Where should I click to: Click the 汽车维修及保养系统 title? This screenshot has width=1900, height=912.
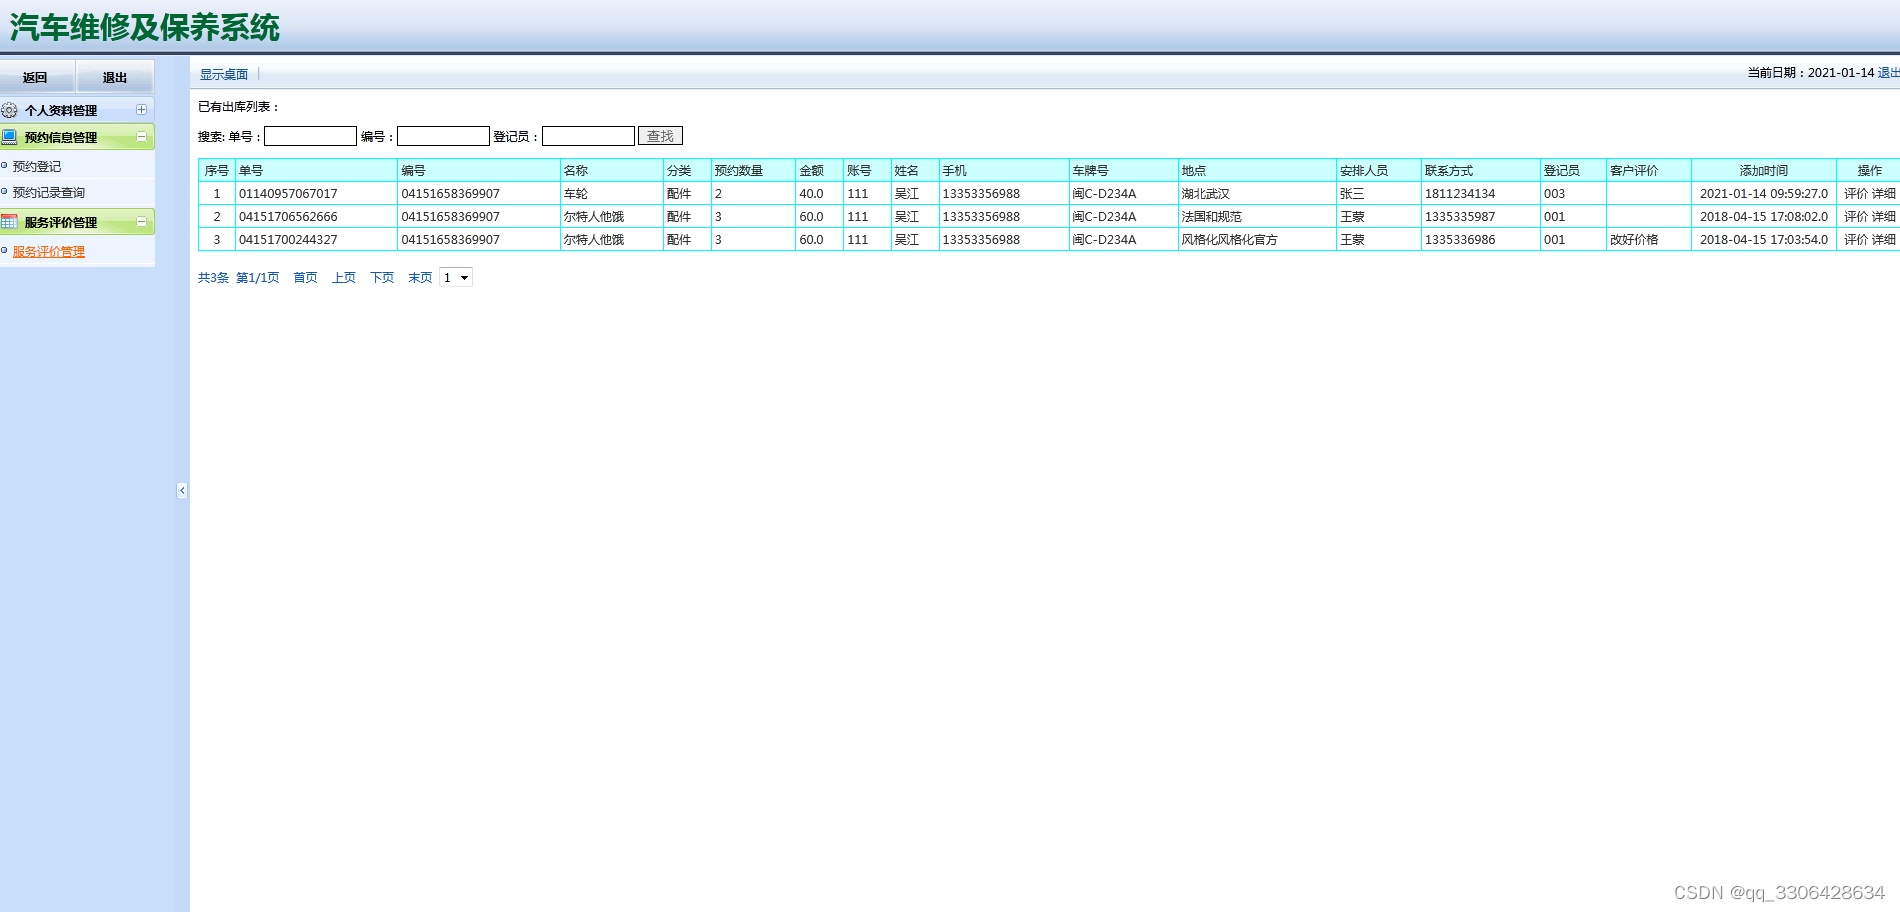tap(145, 27)
